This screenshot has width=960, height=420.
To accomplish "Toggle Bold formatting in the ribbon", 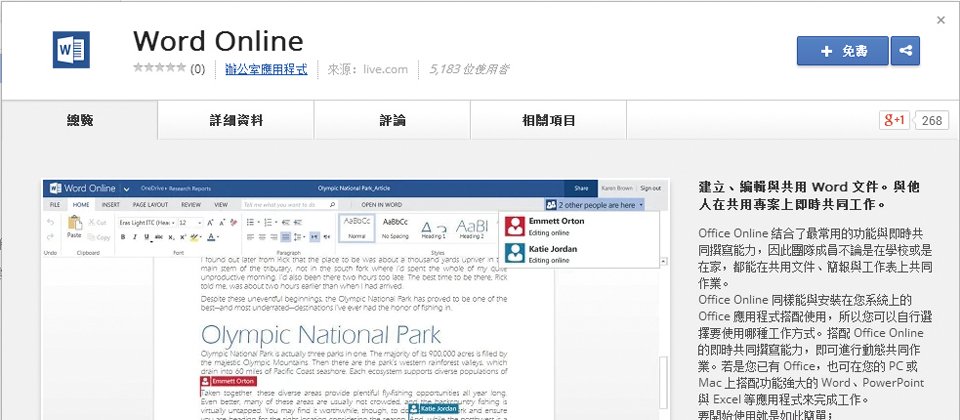I will [x=122, y=237].
